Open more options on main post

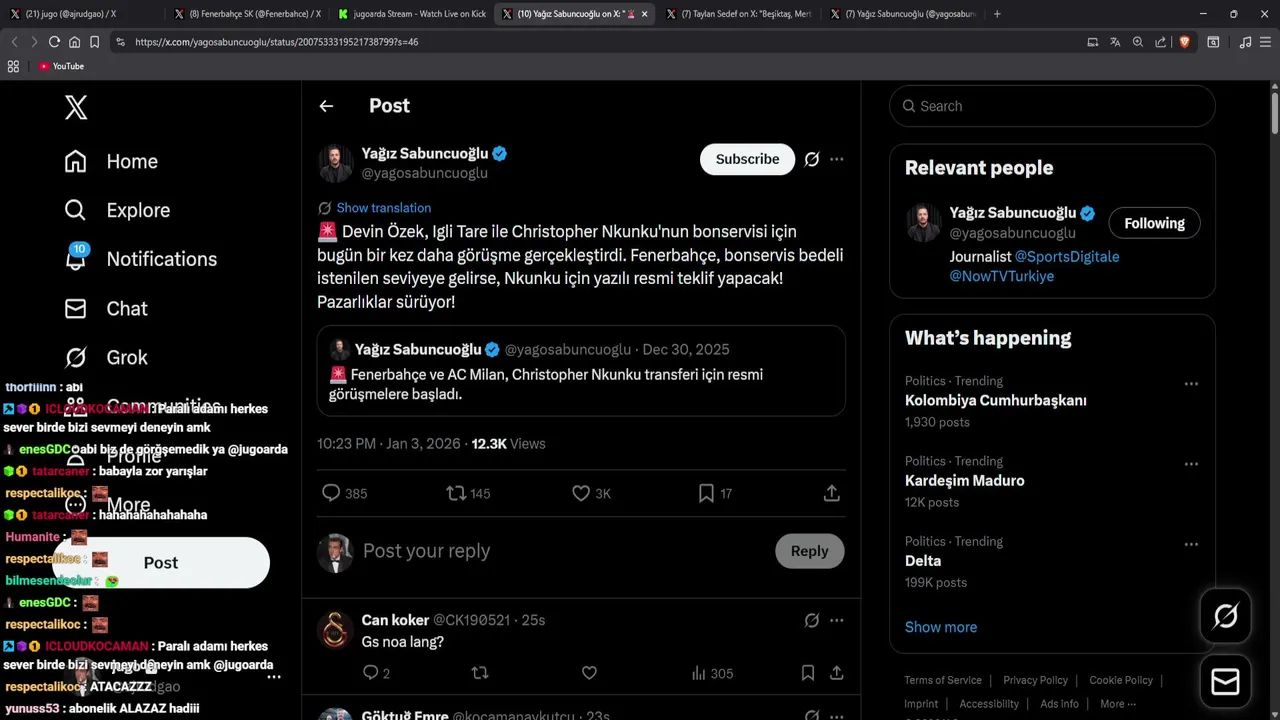tap(837, 159)
